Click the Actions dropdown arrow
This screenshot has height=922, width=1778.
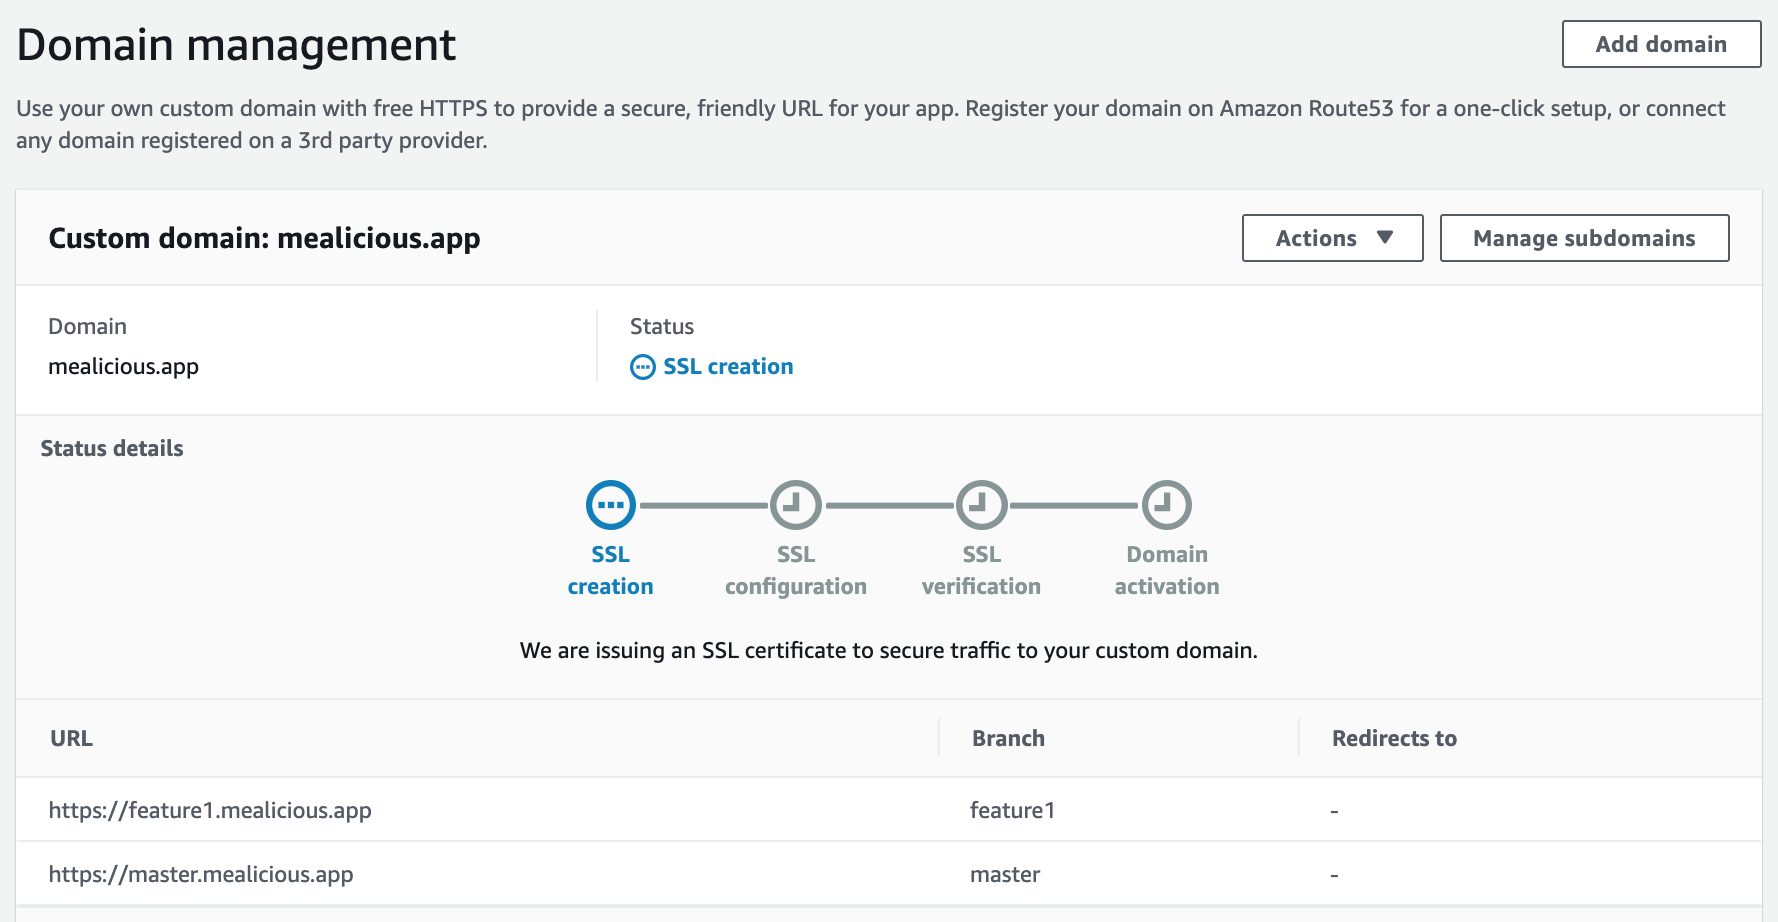pos(1385,238)
